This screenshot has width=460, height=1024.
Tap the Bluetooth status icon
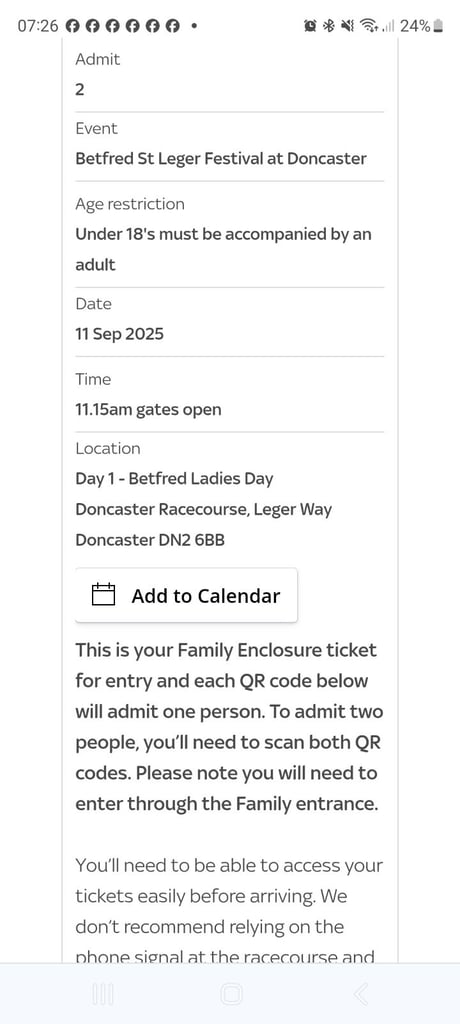329,26
